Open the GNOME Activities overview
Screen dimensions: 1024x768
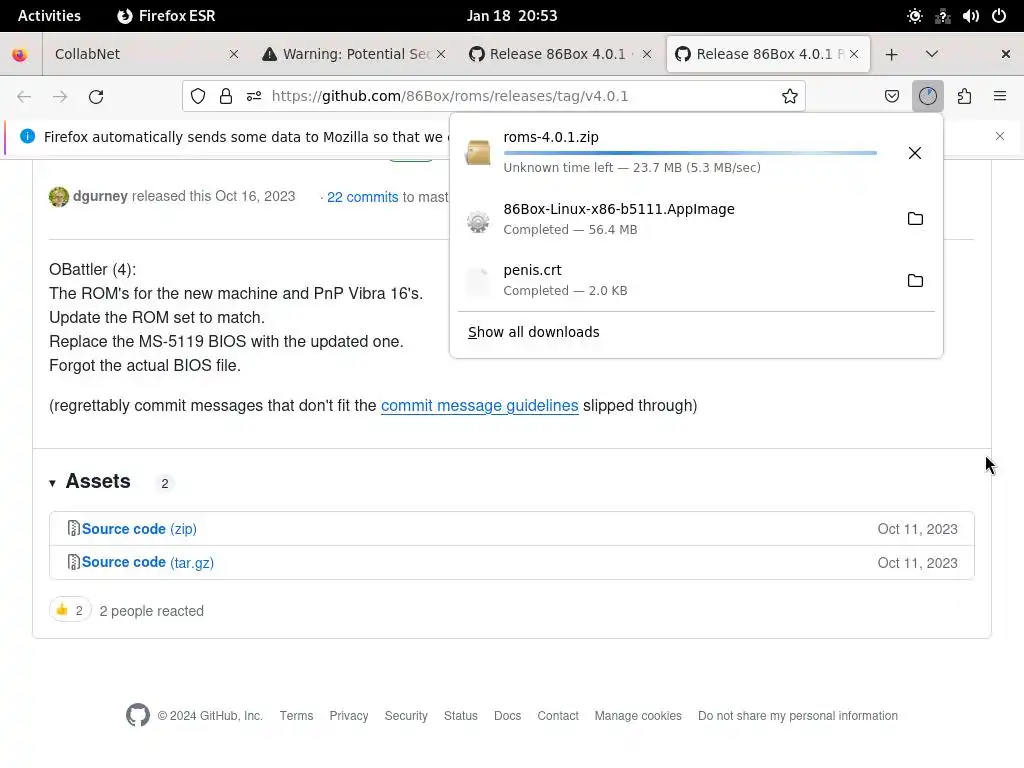tap(49, 16)
